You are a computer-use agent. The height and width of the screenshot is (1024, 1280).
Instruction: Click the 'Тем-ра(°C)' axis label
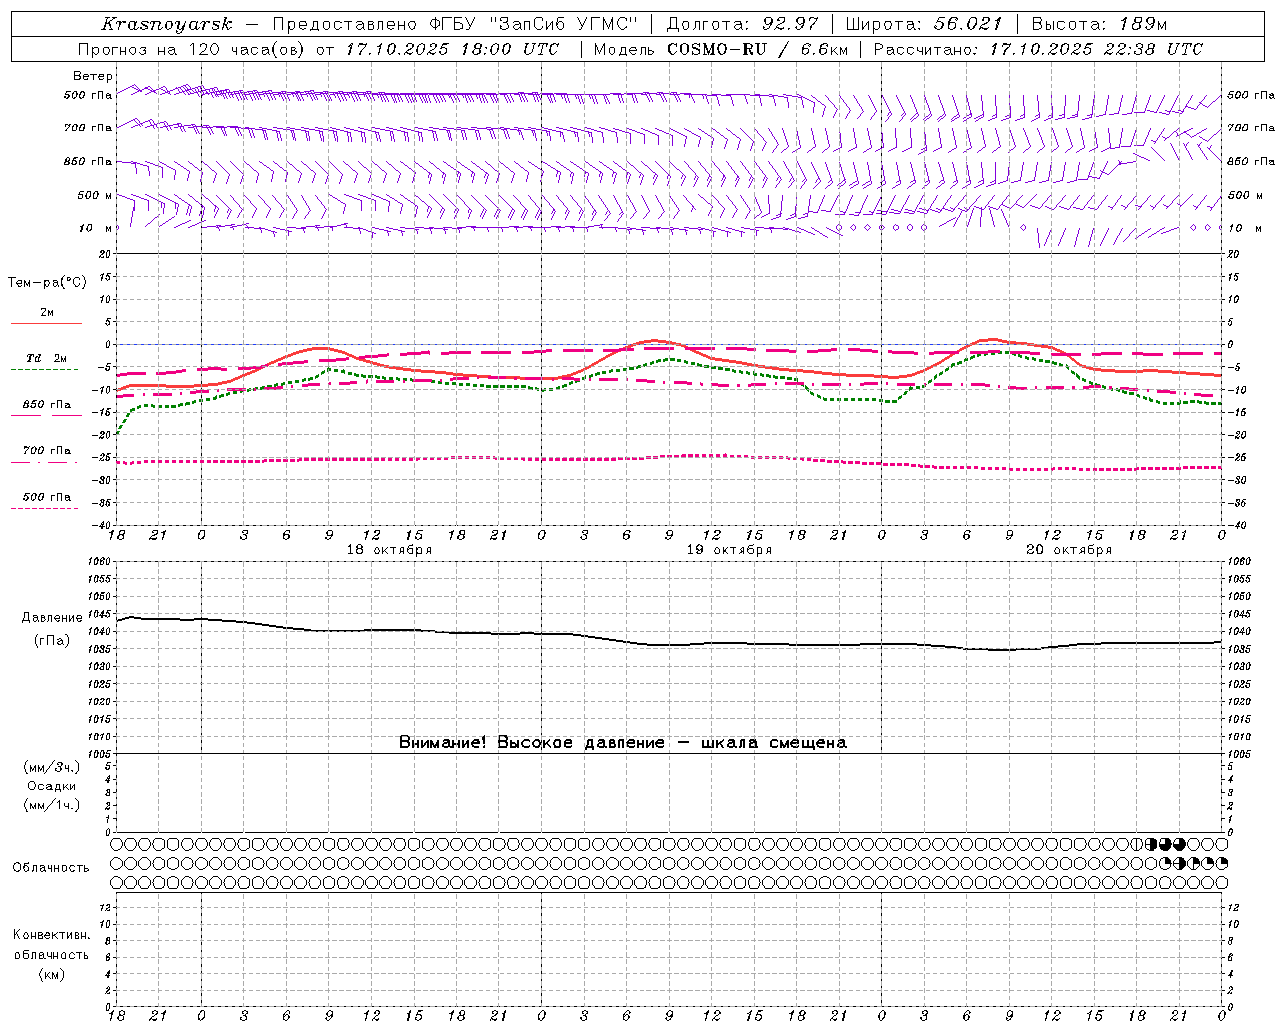click(47, 283)
